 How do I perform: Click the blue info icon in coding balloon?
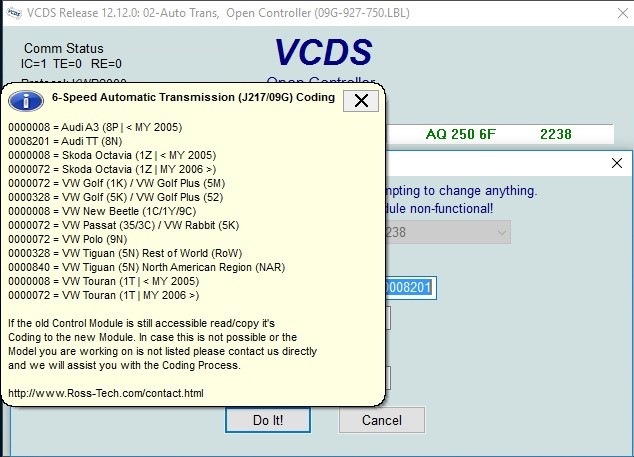(26, 101)
